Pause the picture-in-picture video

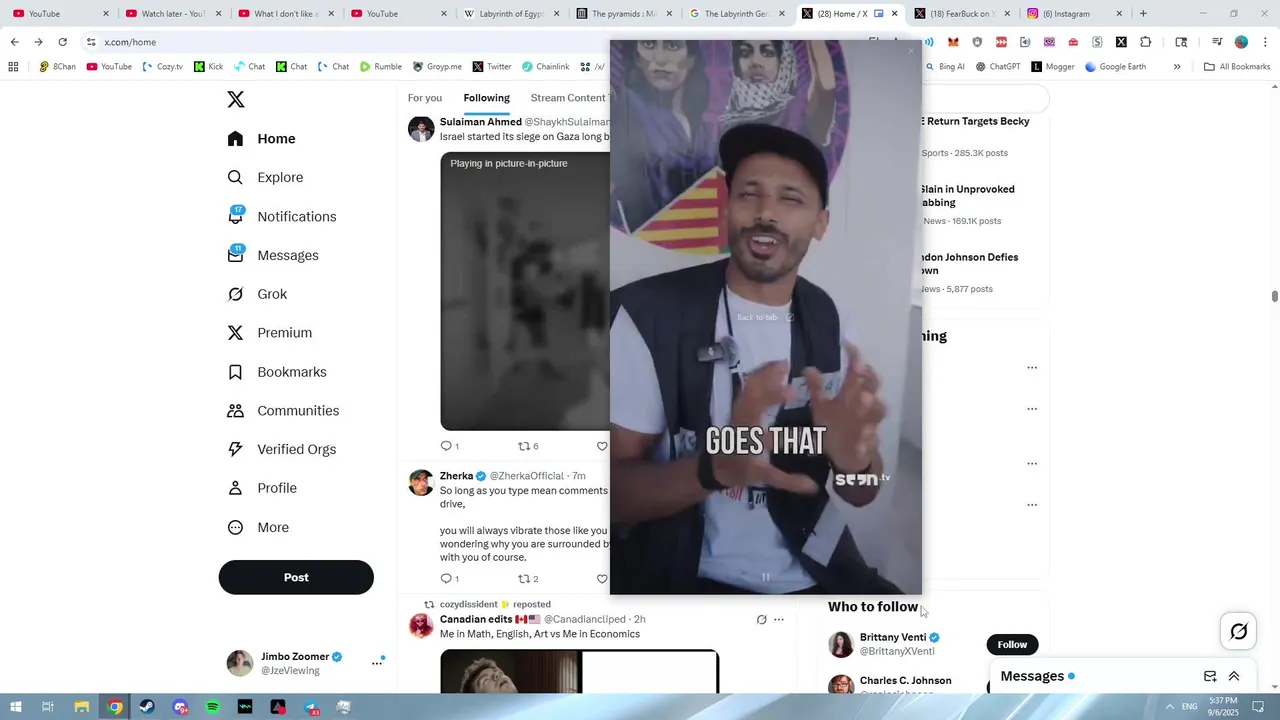766,577
